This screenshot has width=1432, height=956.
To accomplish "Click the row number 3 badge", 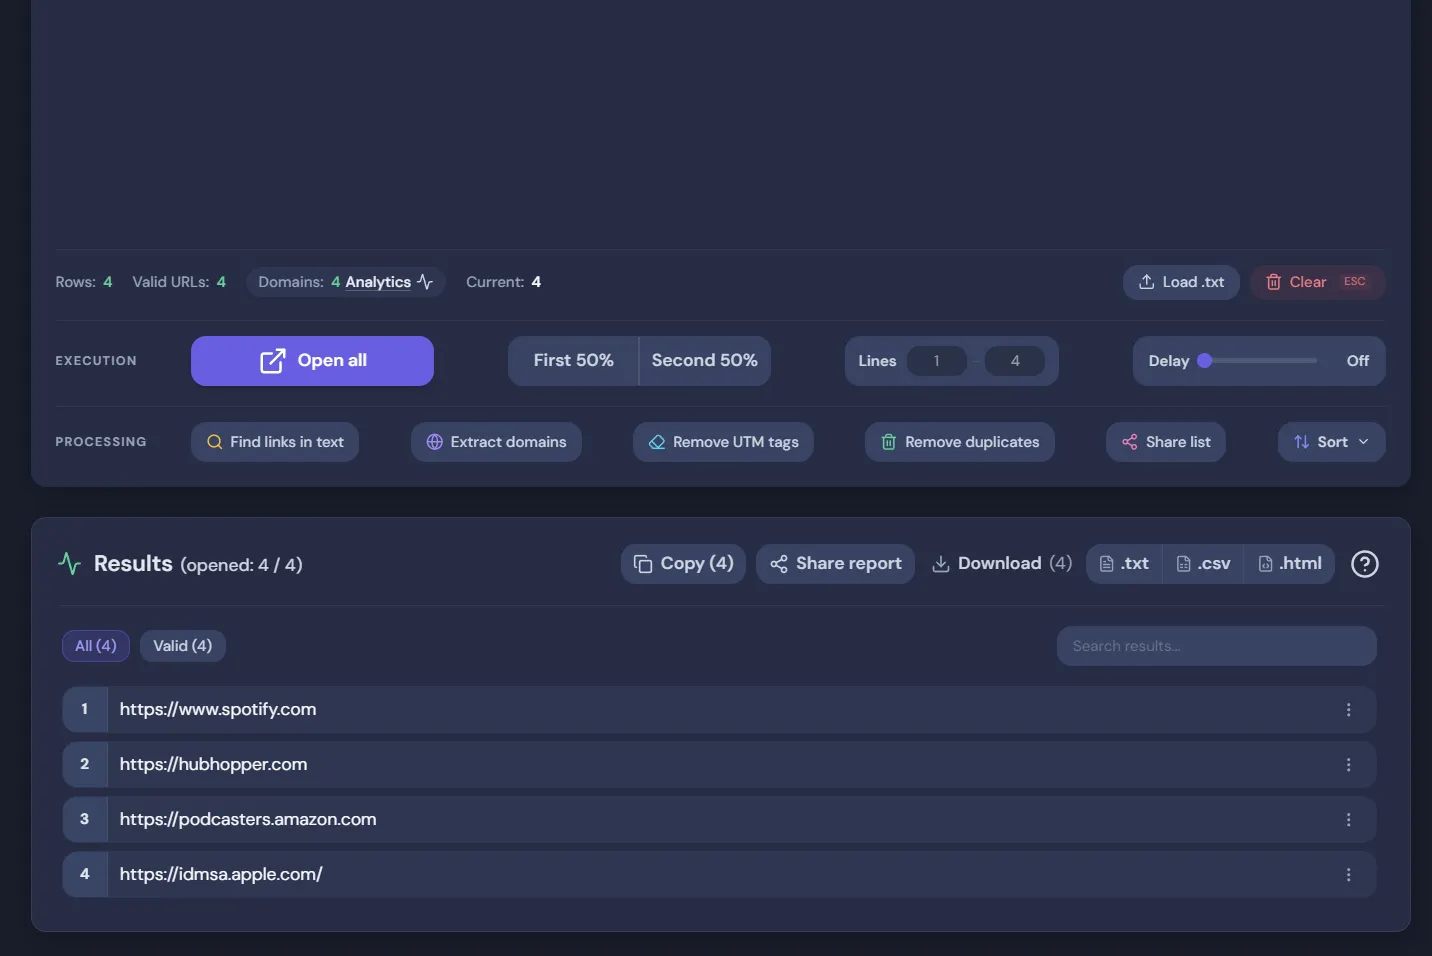I will [85, 820].
